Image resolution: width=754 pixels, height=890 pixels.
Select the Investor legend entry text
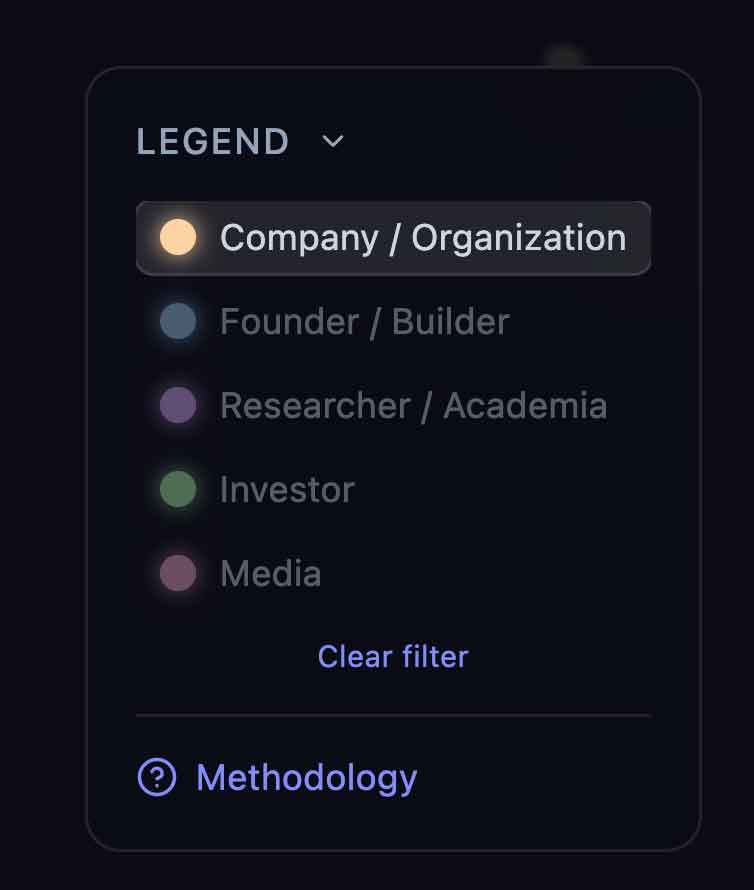point(287,490)
